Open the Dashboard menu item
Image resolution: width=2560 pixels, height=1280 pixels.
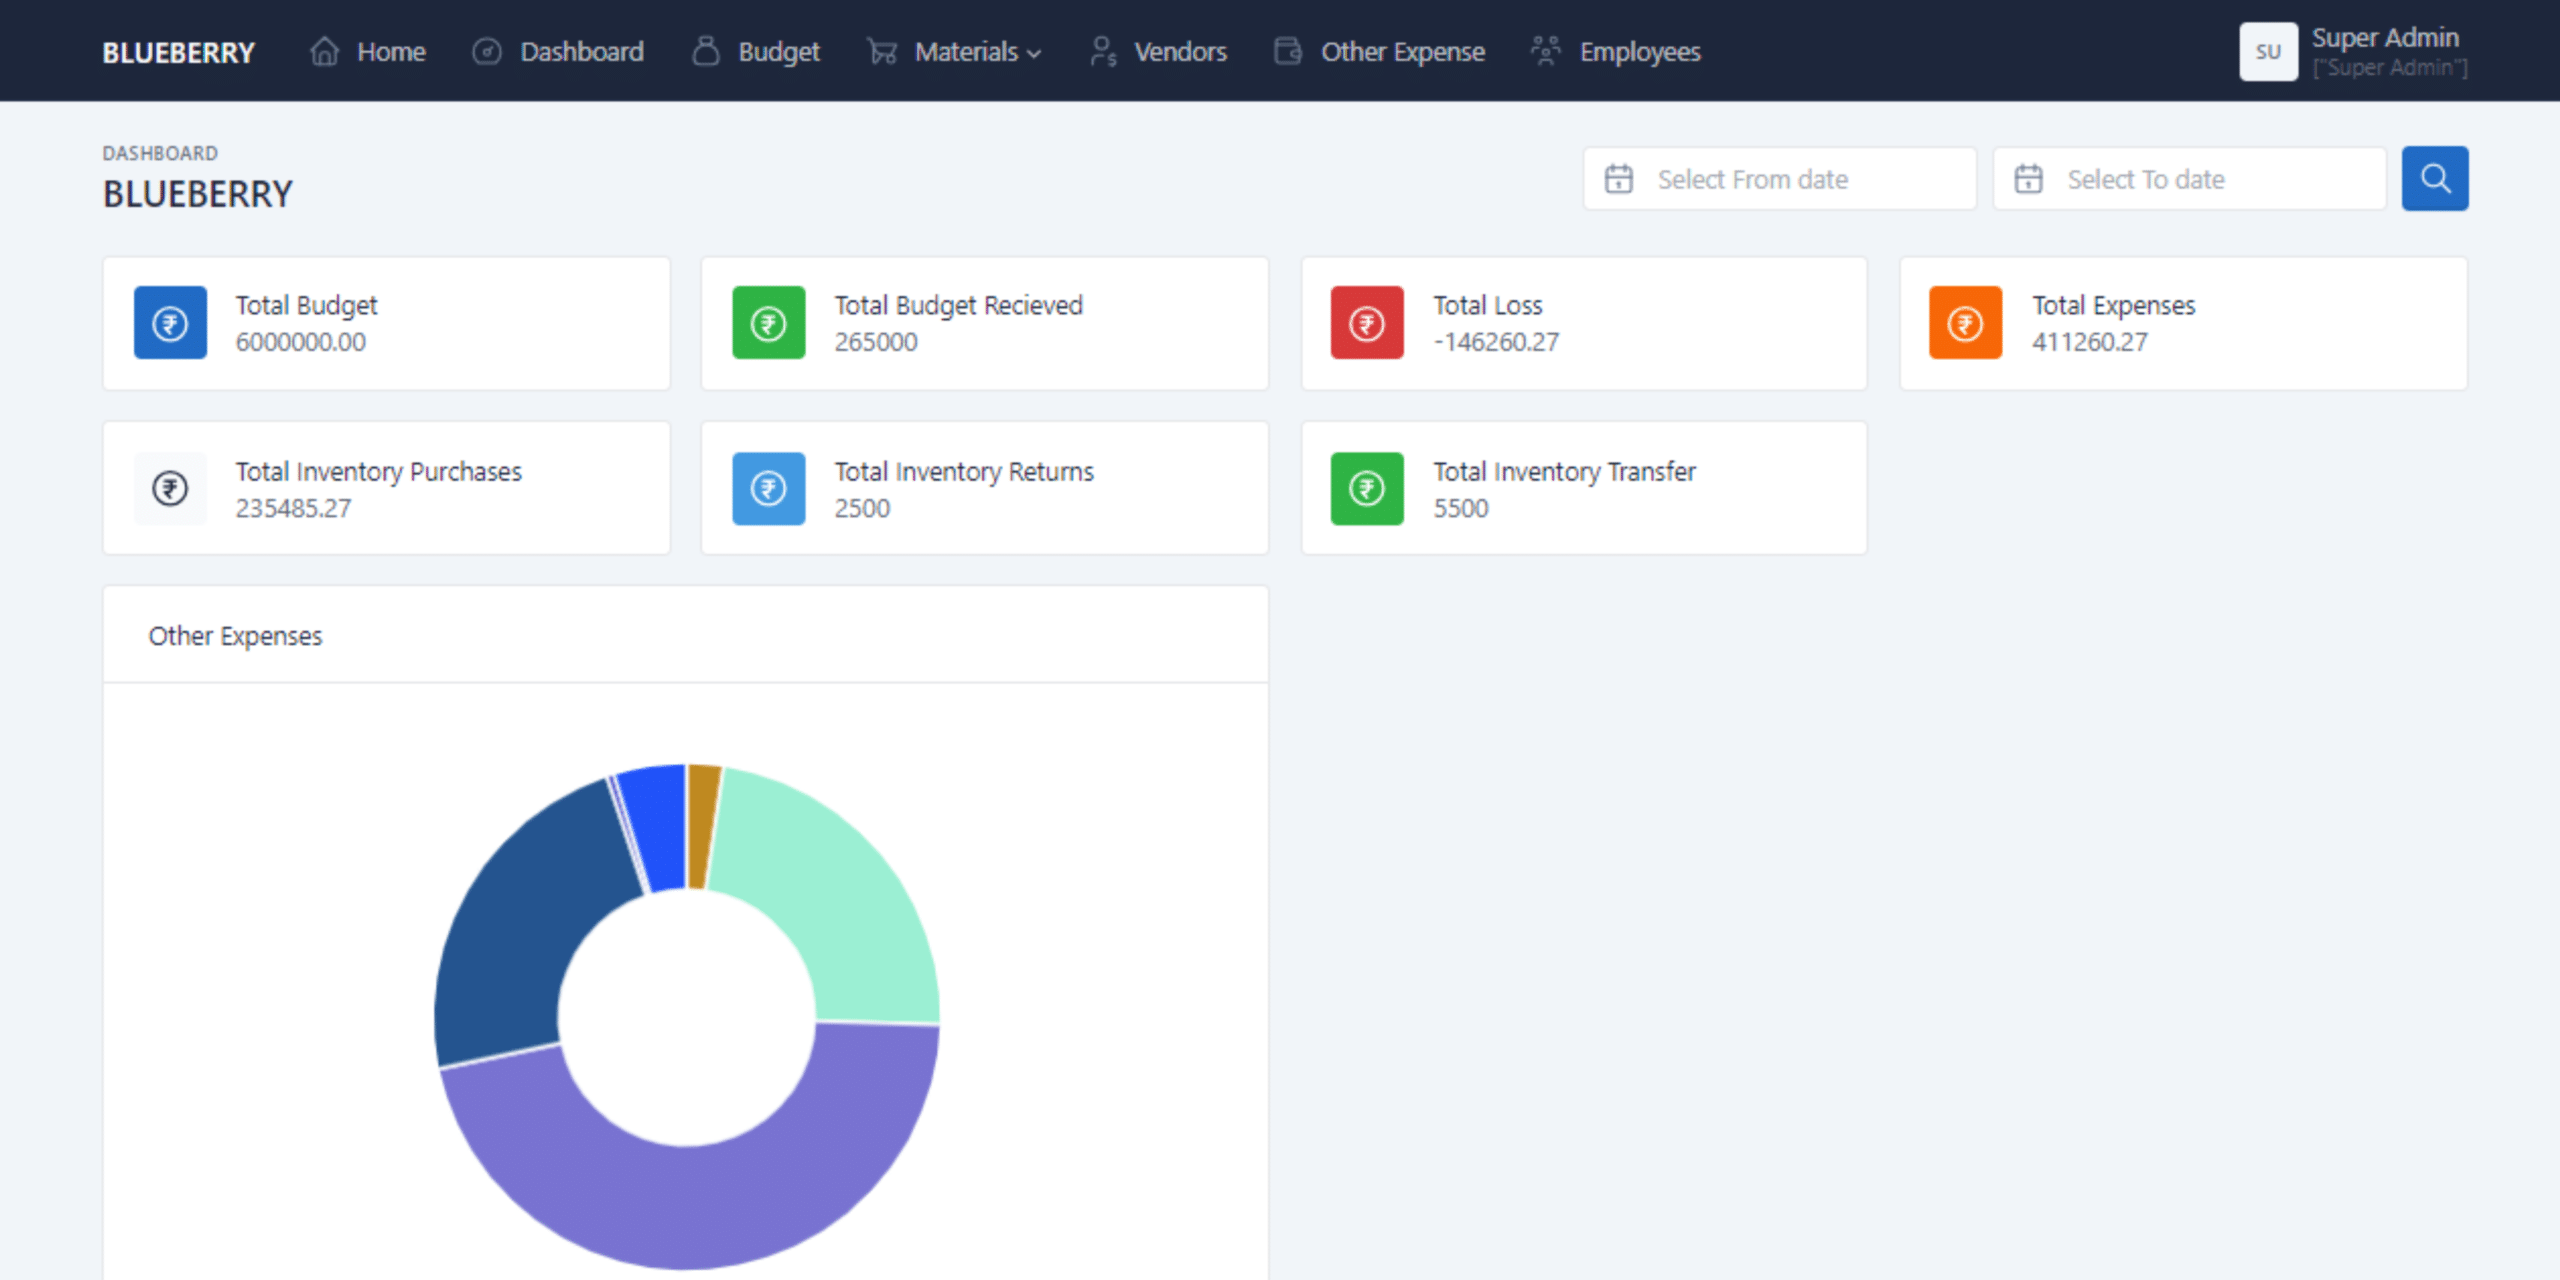pos(558,51)
